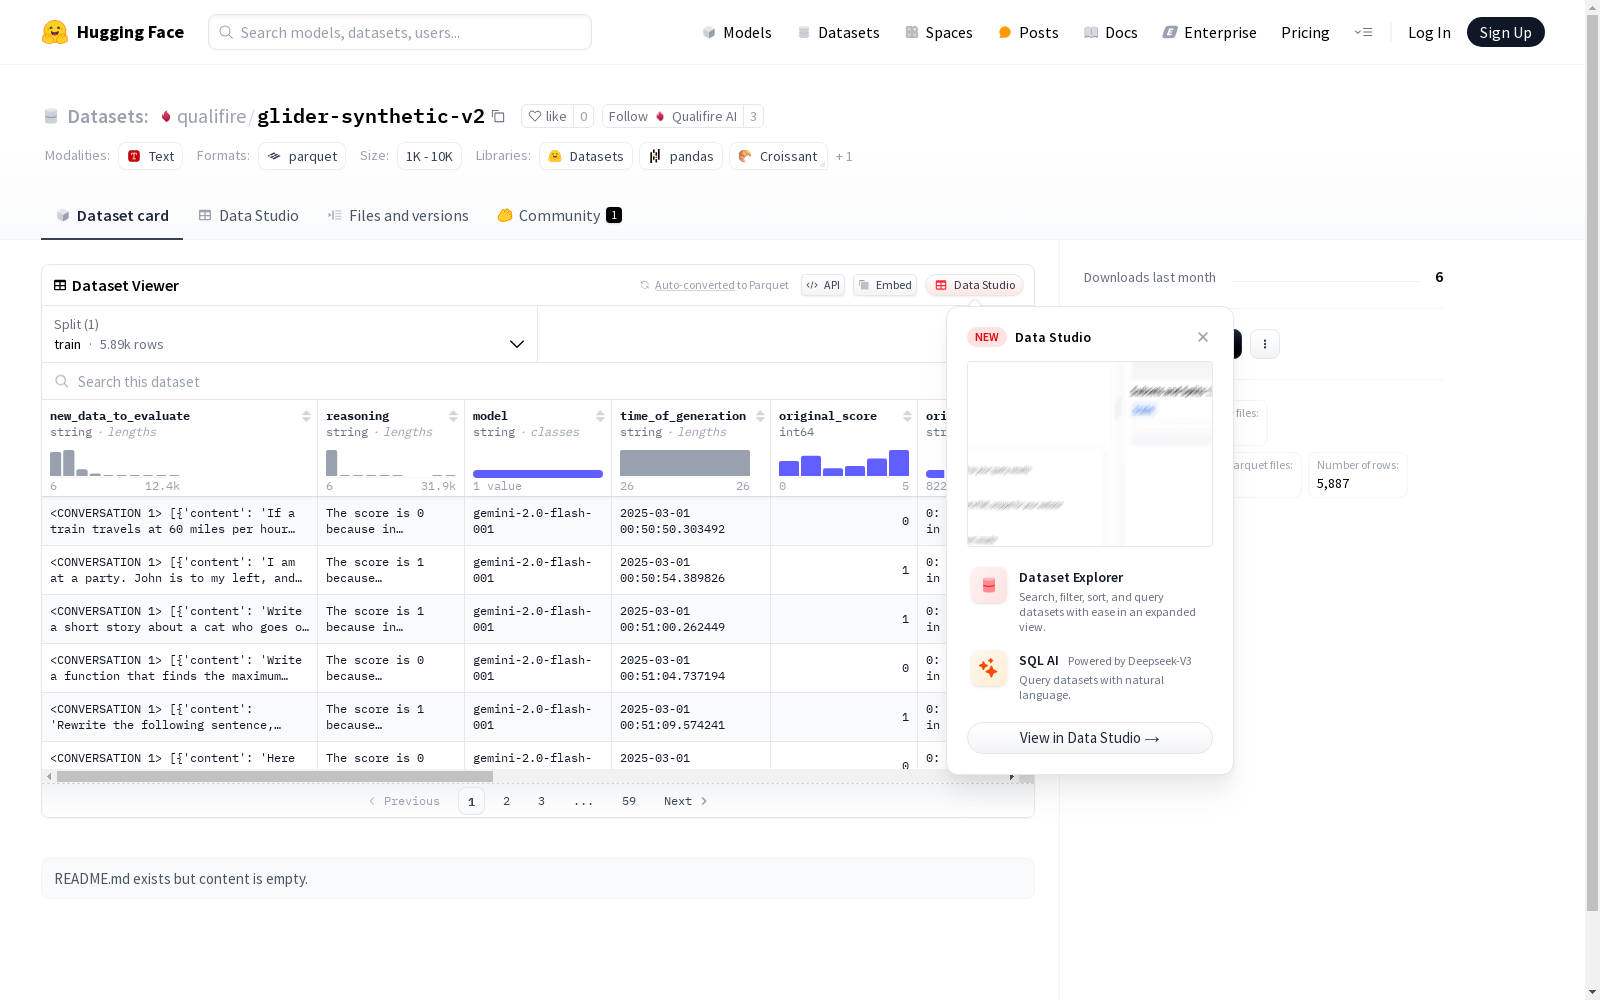Click the 'If a train travels' conversation cell
1600x1000 pixels.
click(180, 521)
